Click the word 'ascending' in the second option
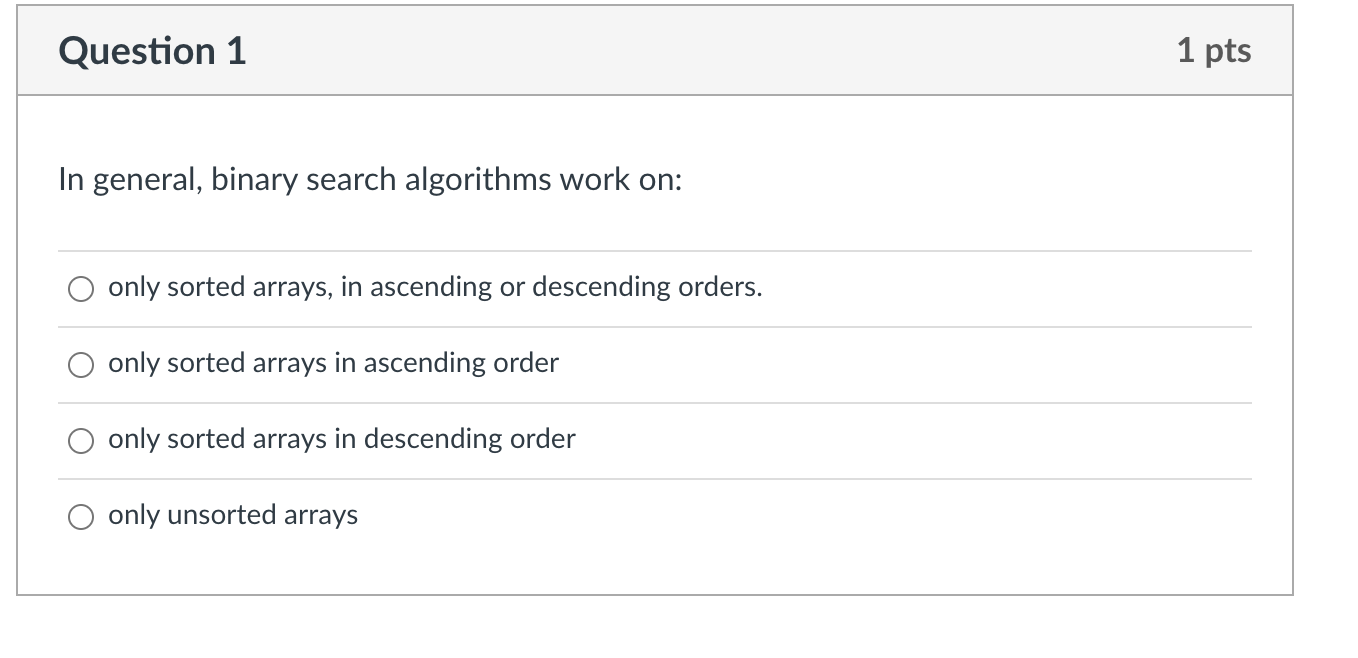 (x=426, y=363)
